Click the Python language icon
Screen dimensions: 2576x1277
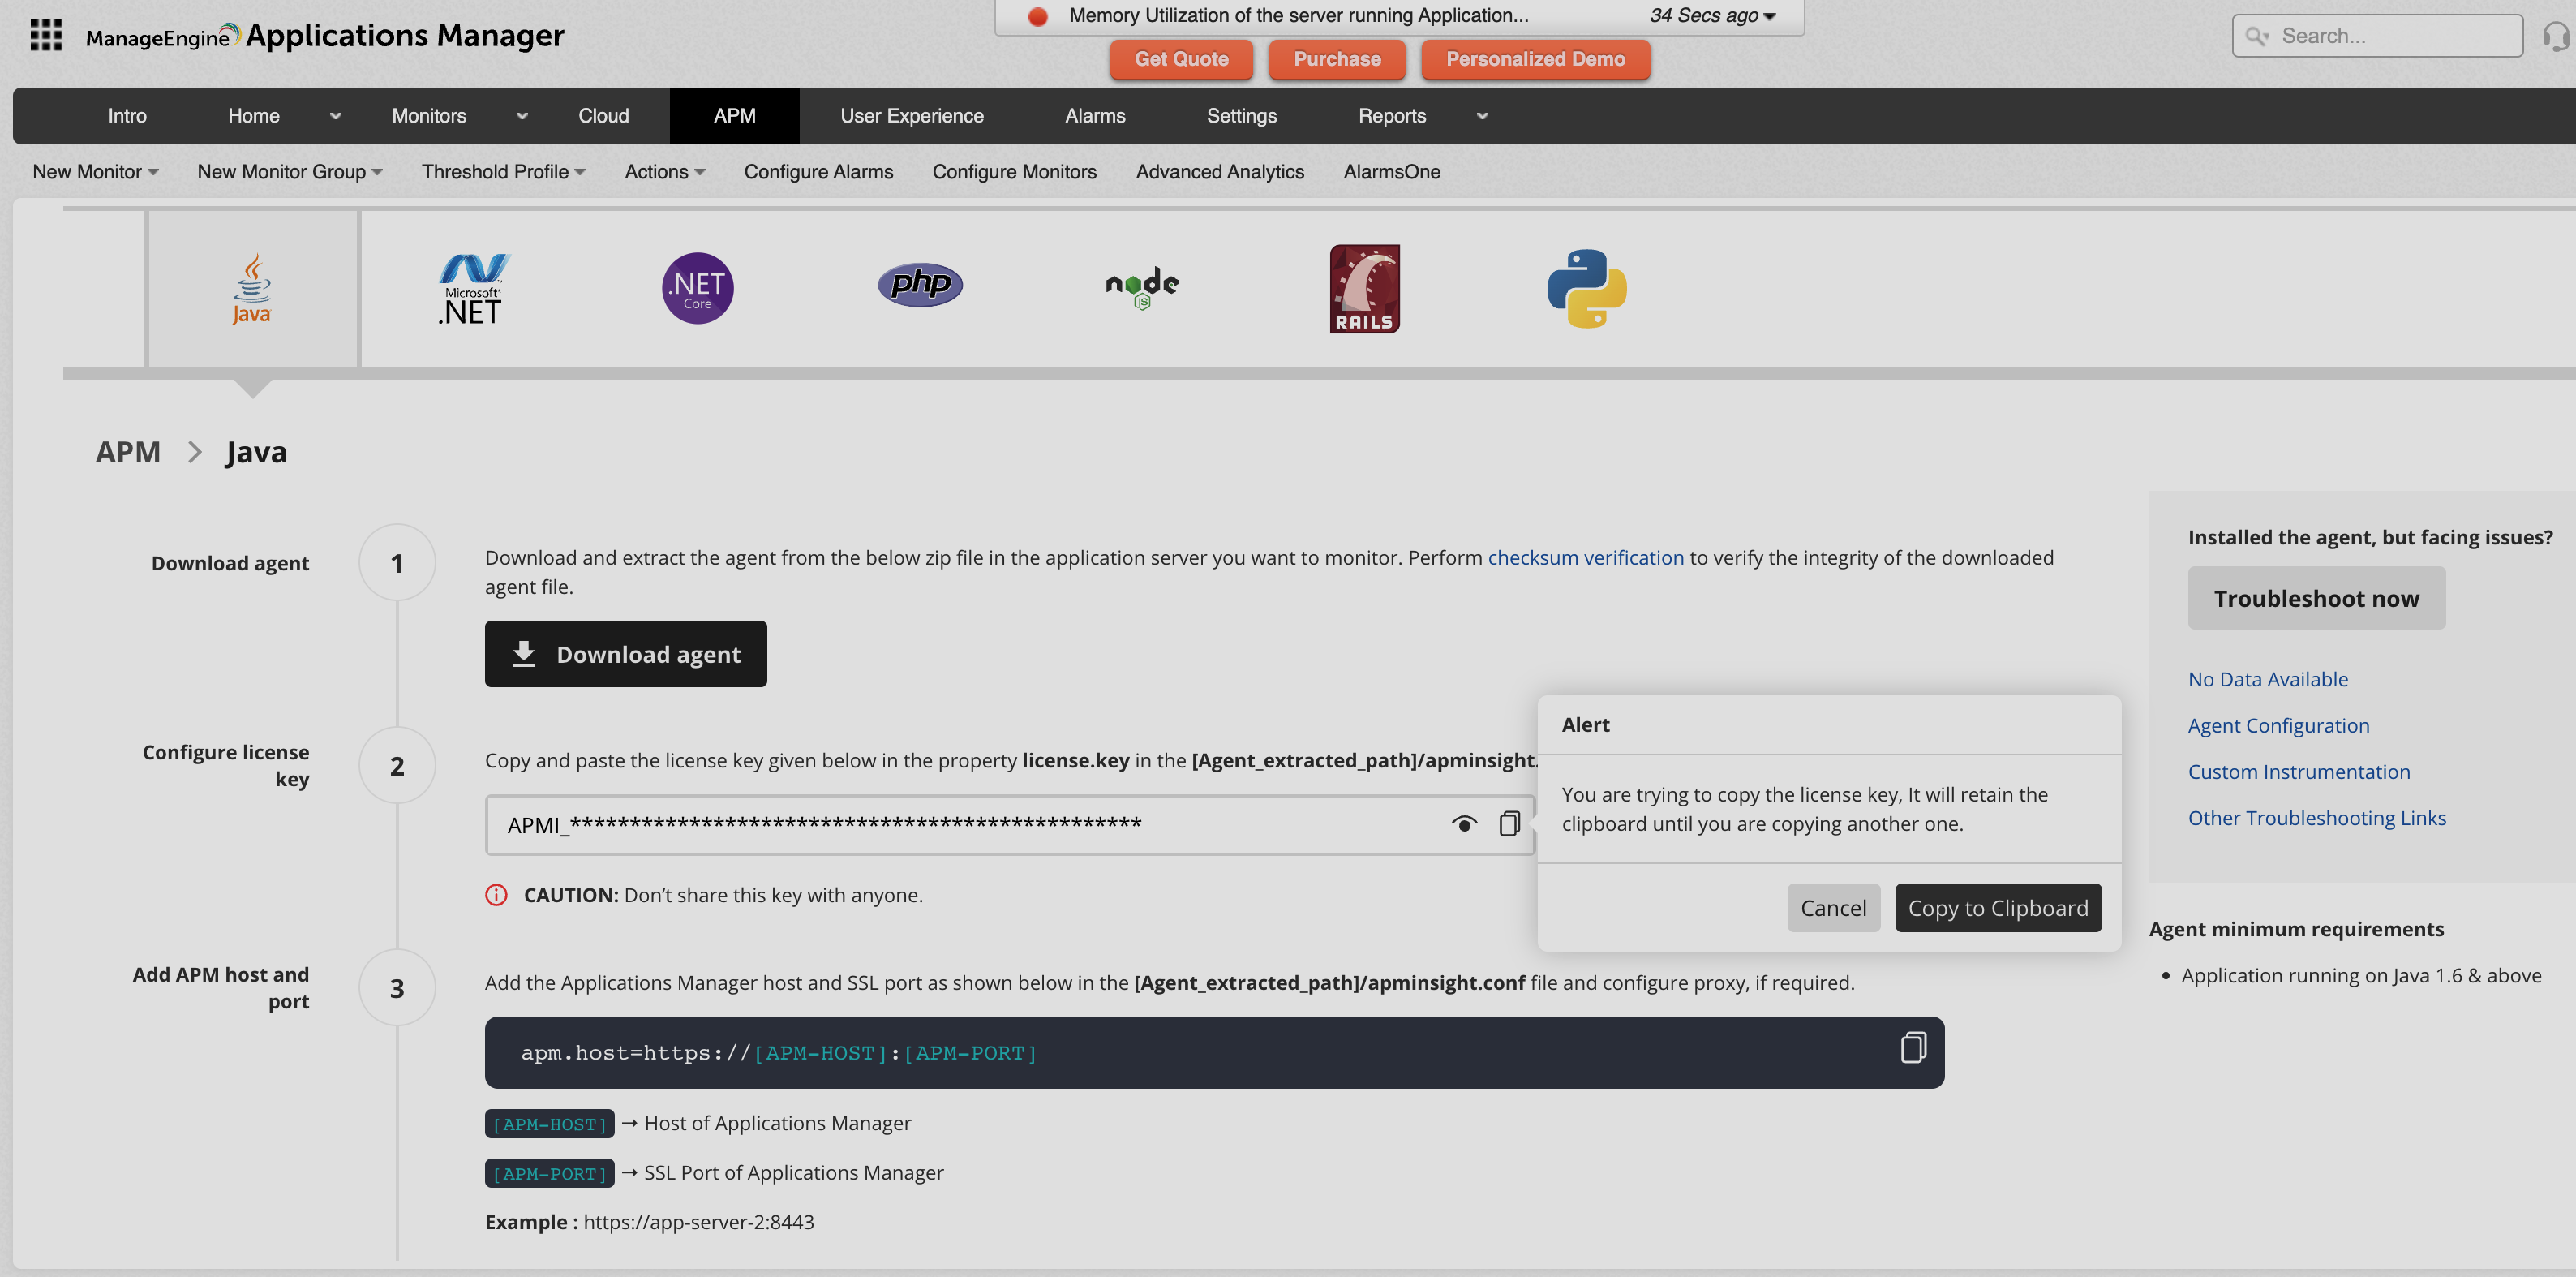(1582, 290)
